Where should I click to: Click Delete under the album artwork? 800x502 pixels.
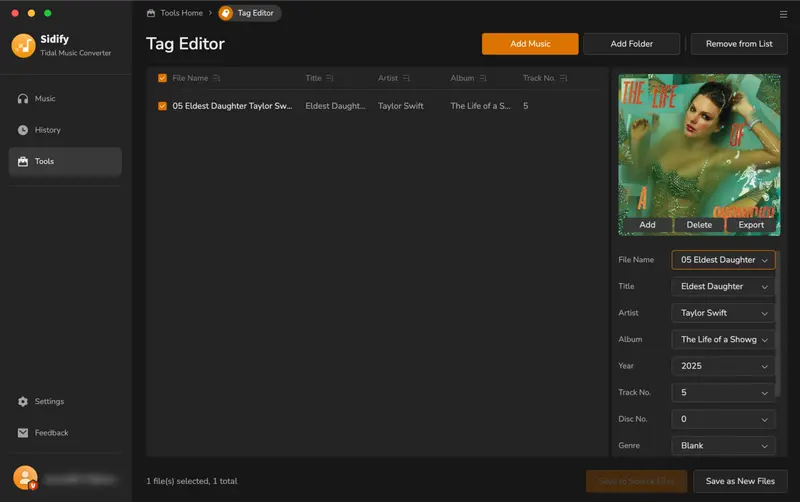coord(699,224)
